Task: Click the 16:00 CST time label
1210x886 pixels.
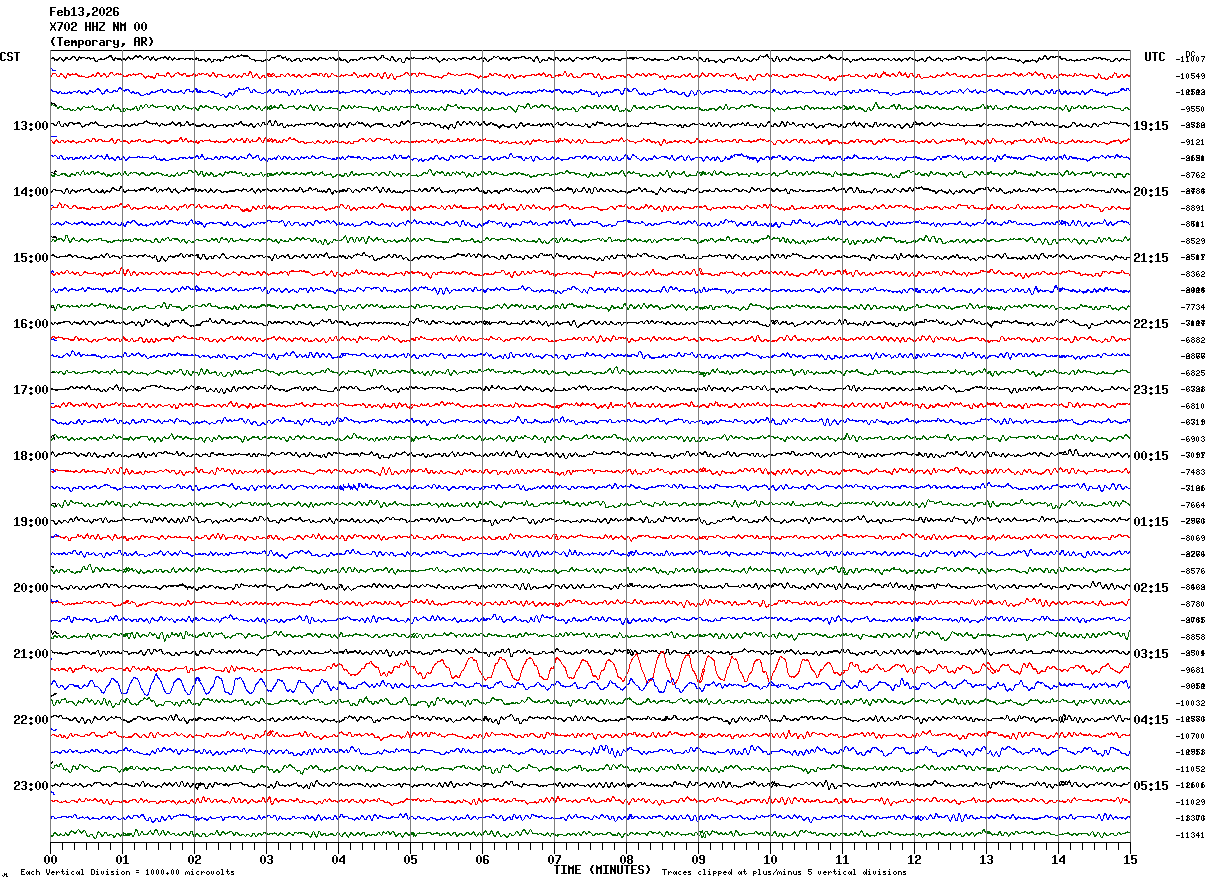Action: pos(30,324)
